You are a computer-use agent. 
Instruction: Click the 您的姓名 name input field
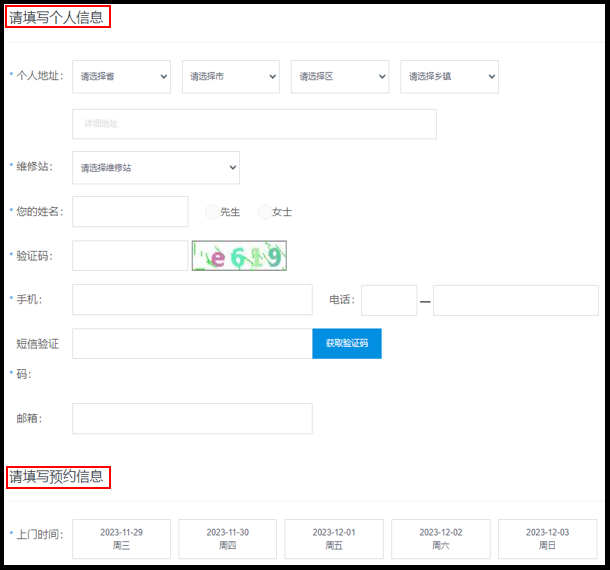click(130, 212)
